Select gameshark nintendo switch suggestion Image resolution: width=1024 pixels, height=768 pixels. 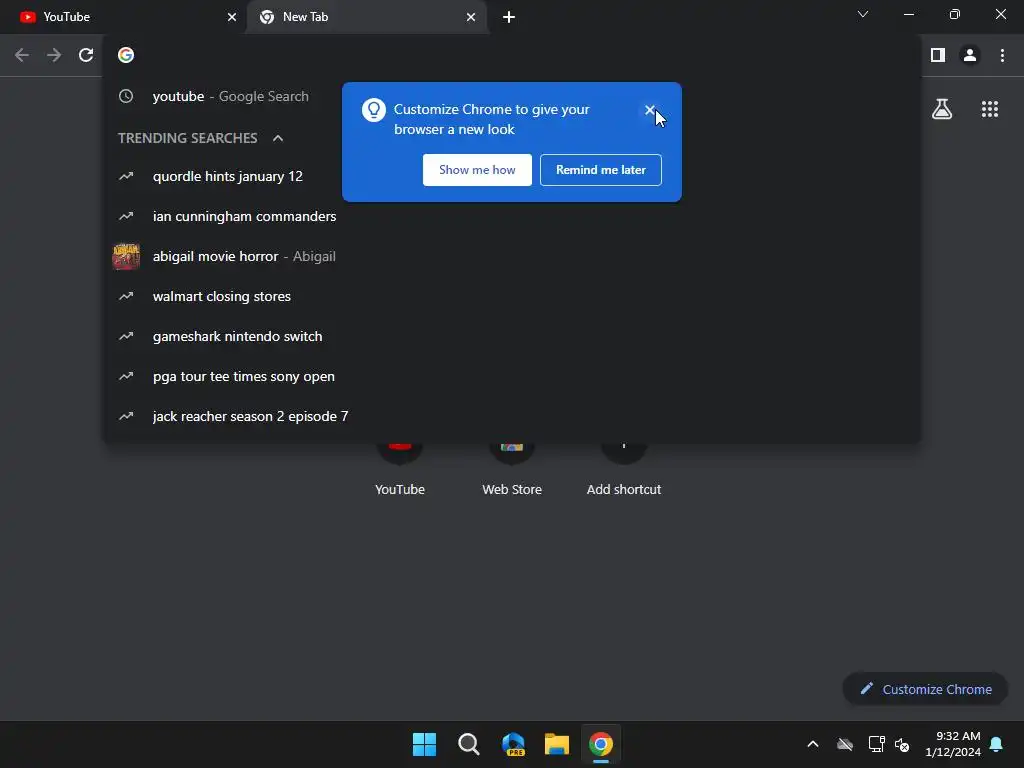pos(512,336)
